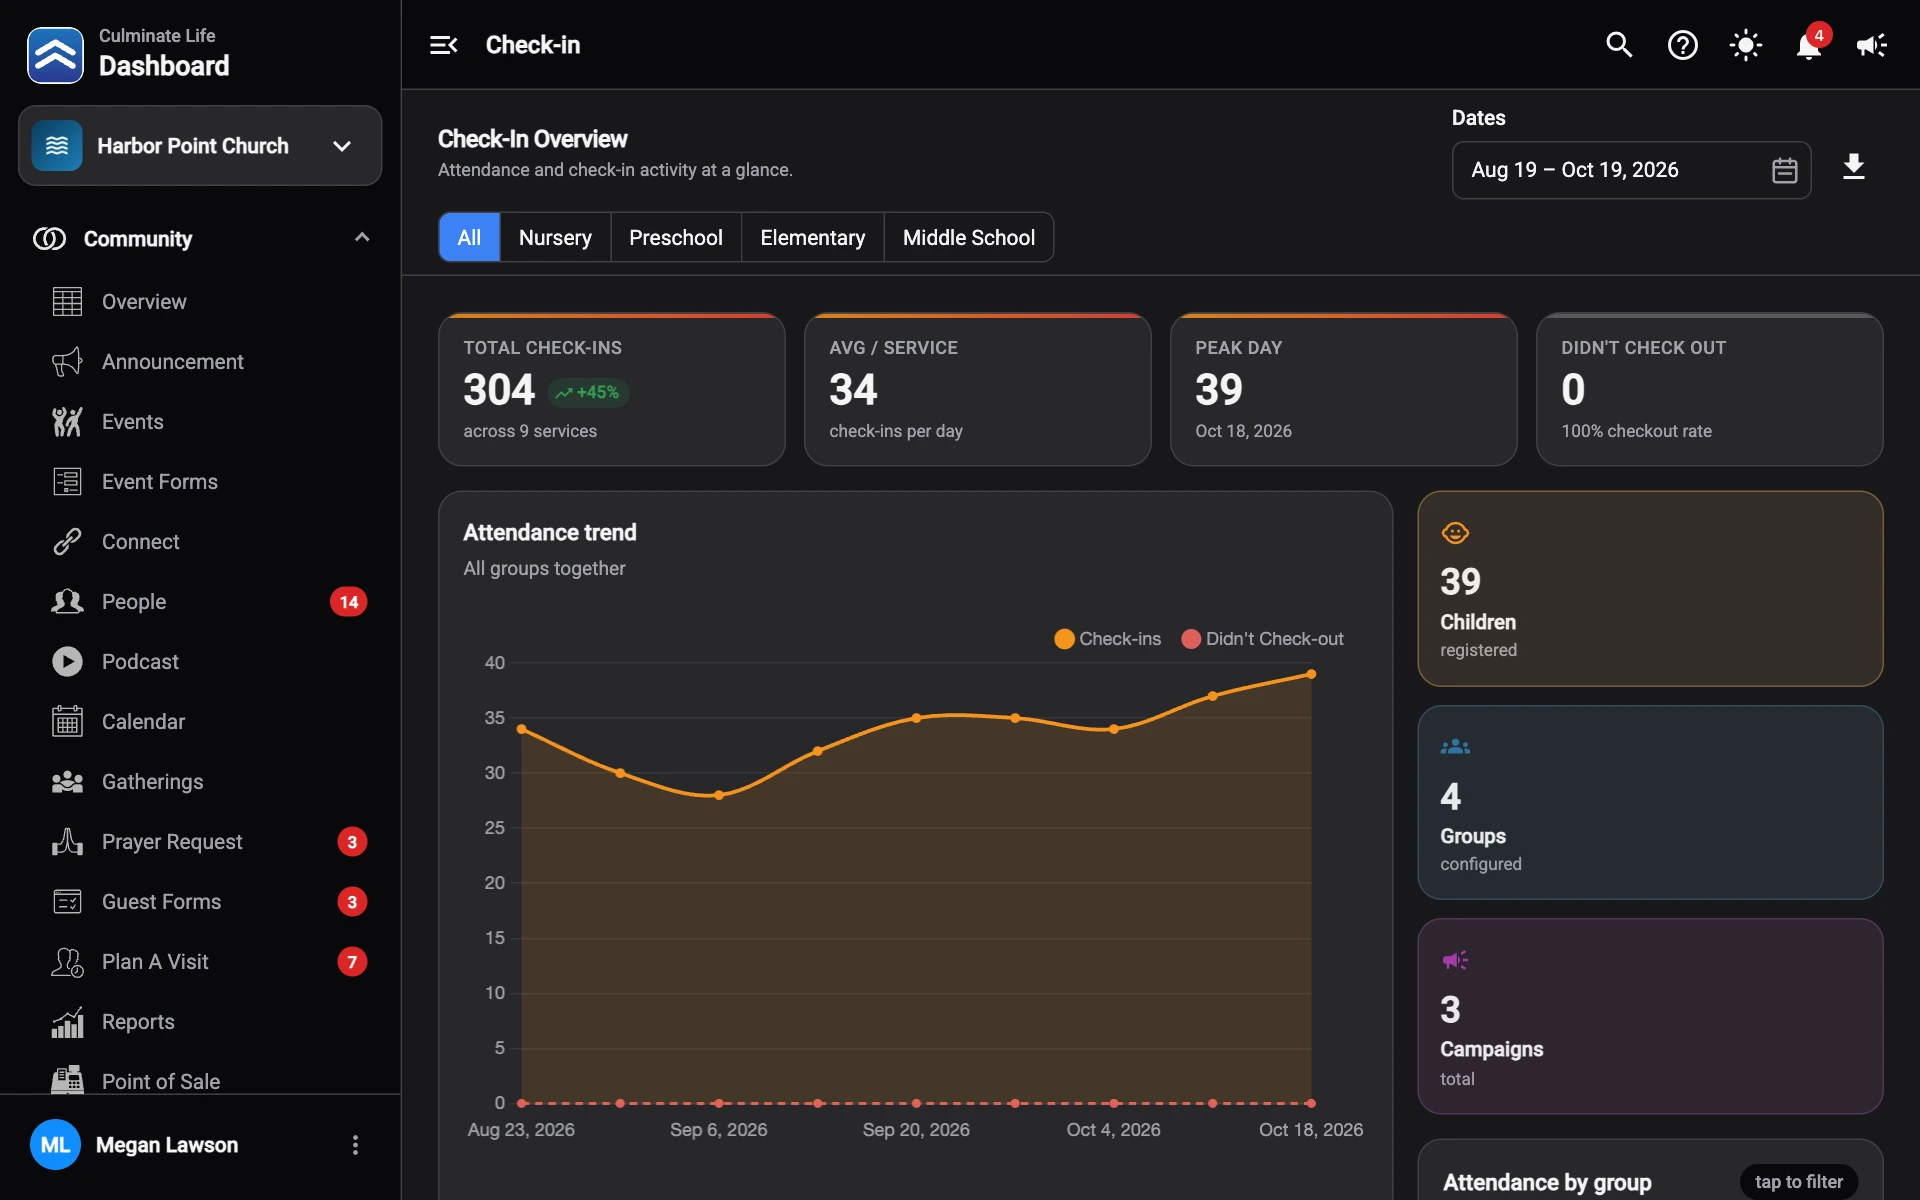Open Megan Lawson user options menu
Image resolution: width=1920 pixels, height=1200 pixels.
click(355, 1145)
